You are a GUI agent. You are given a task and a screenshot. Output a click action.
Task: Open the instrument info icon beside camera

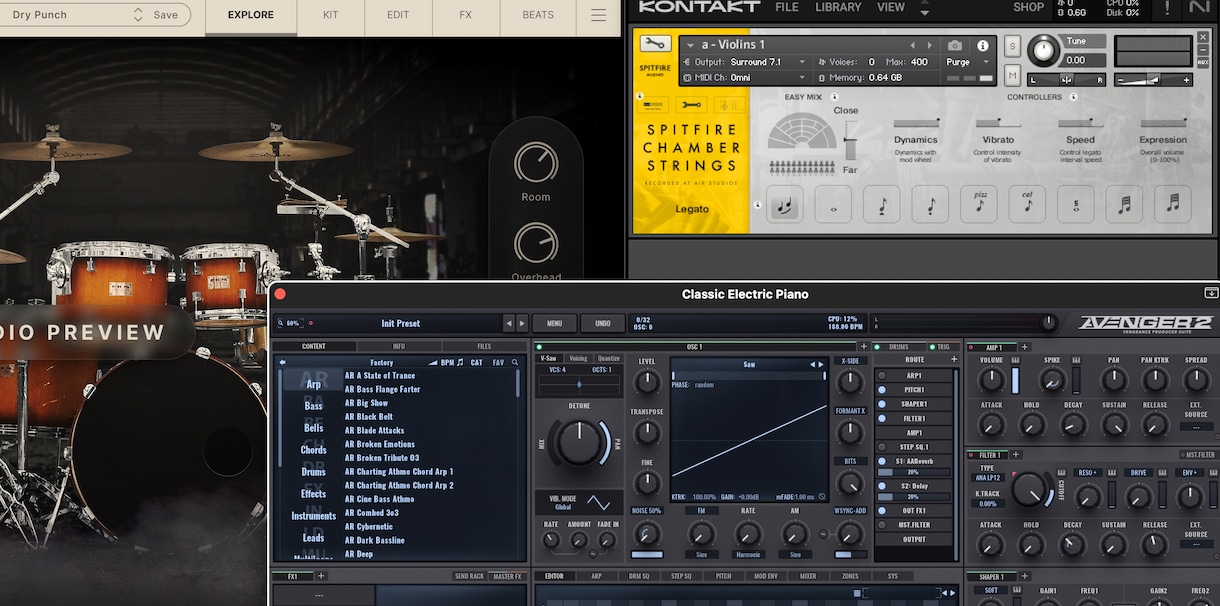click(x=982, y=46)
